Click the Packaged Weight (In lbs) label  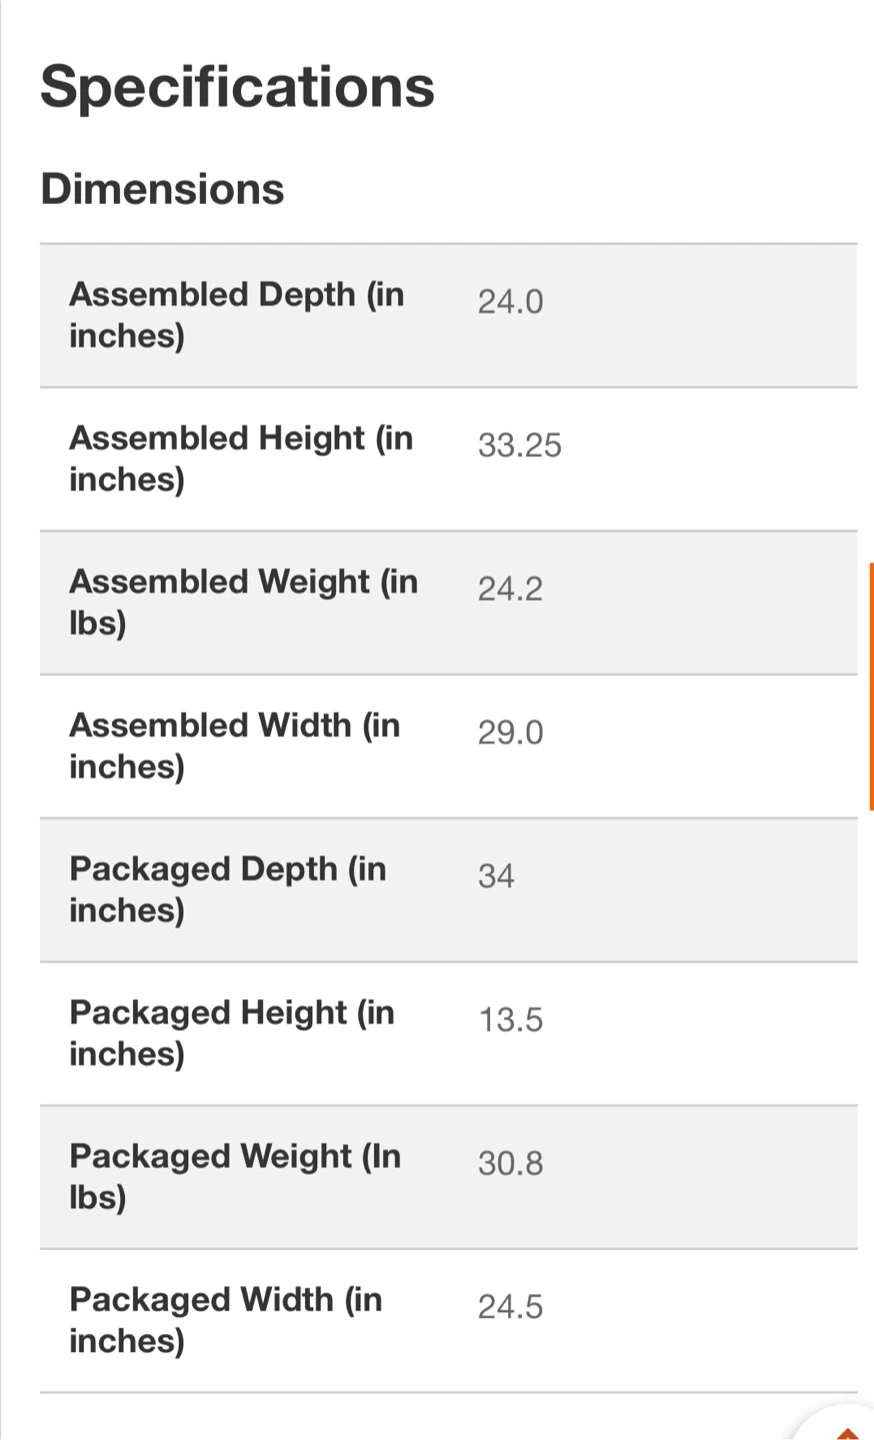pos(235,1176)
